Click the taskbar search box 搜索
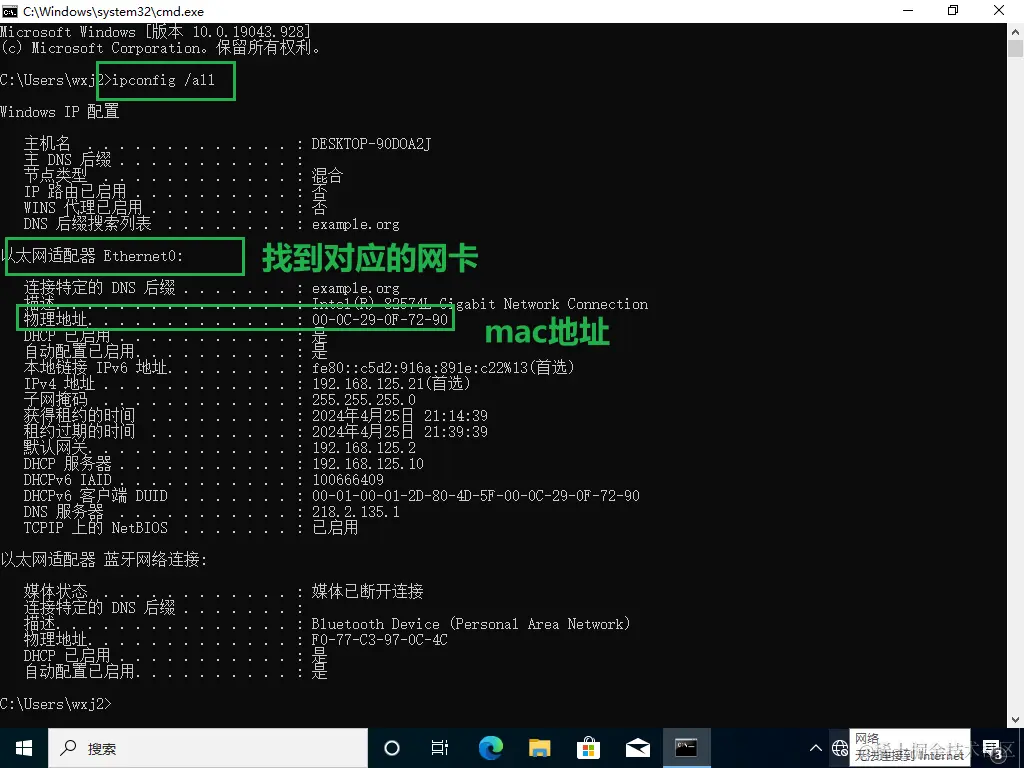This screenshot has height=768, width=1024. pyautogui.click(x=208, y=748)
